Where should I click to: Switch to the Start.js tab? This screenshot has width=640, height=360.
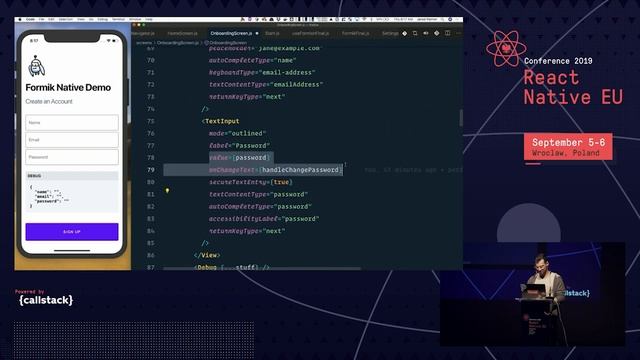pyautogui.click(x=272, y=33)
